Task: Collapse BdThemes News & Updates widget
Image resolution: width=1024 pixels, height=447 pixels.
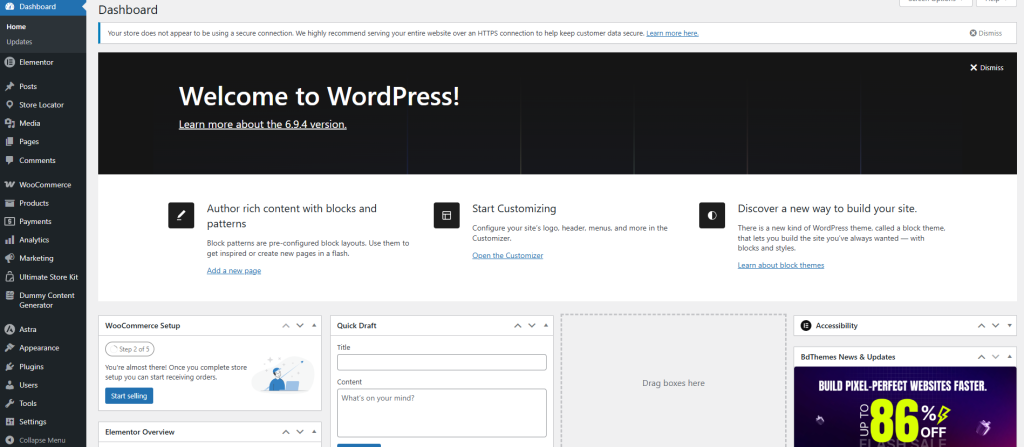Action: pyautogui.click(x=1010, y=357)
